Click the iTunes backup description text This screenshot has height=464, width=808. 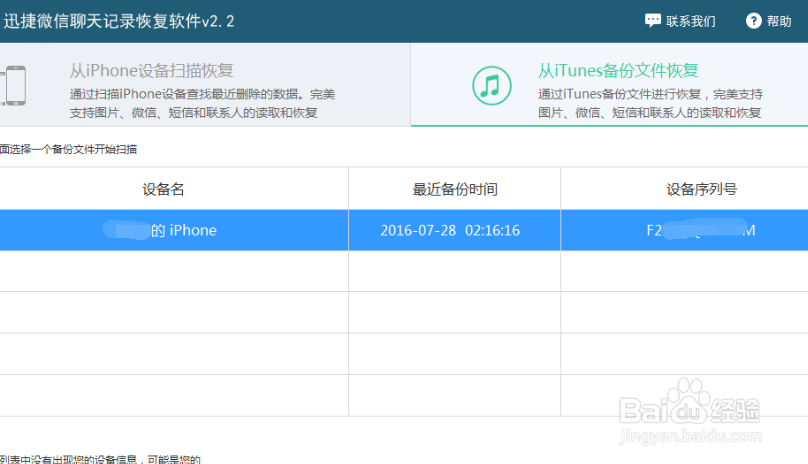point(650,103)
